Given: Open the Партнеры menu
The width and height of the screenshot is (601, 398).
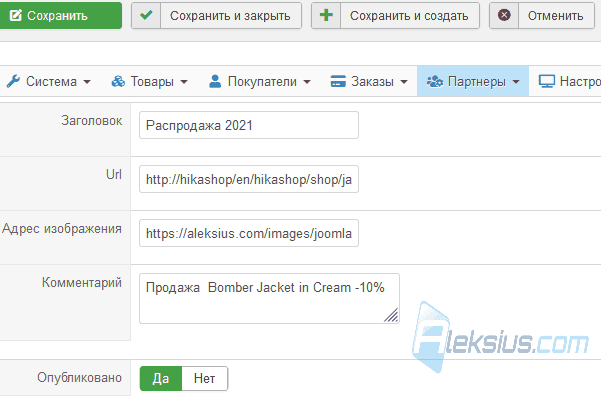Looking at the screenshot, I should click(x=473, y=81).
